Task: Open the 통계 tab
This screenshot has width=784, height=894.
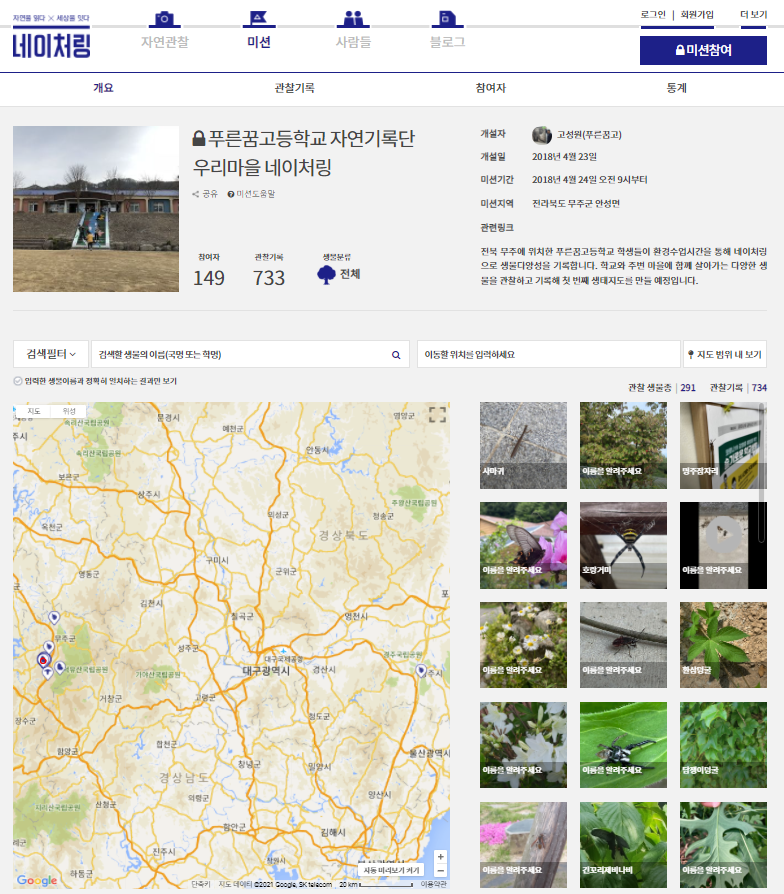Action: [676, 88]
